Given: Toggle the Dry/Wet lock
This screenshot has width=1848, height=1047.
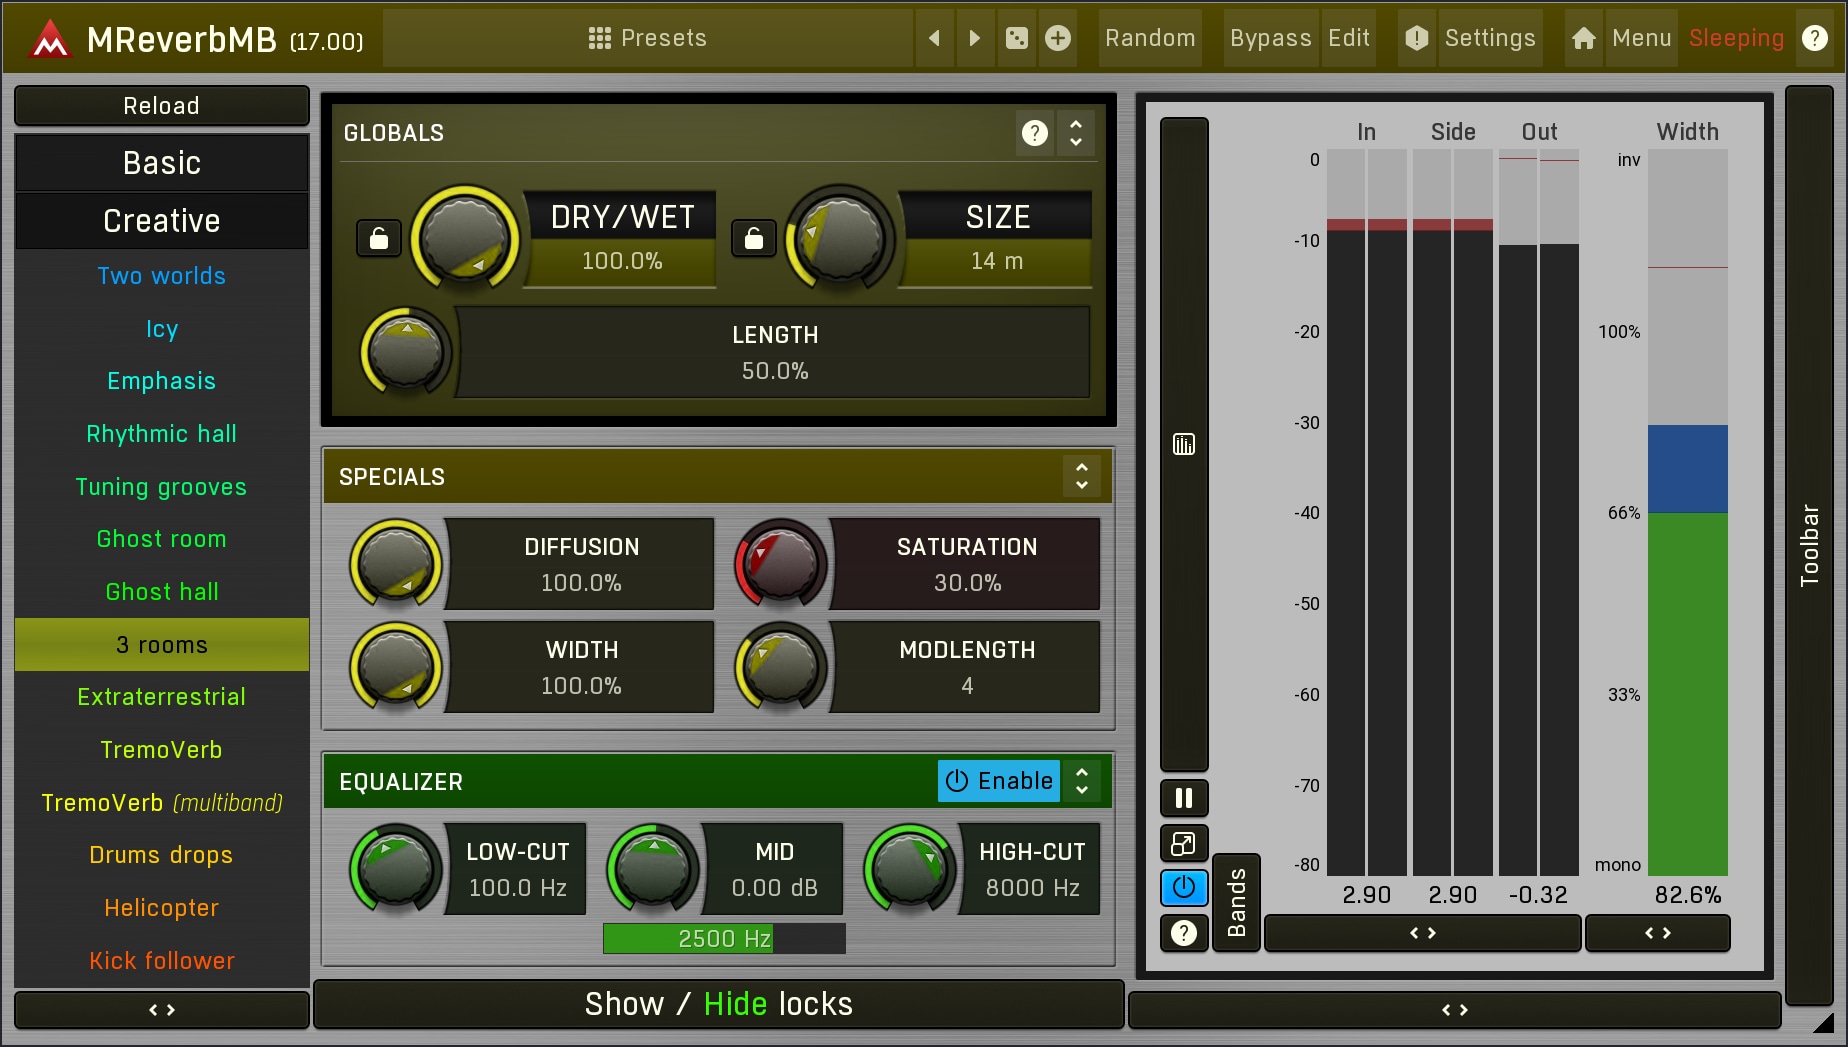Looking at the screenshot, I should coord(379,238).
